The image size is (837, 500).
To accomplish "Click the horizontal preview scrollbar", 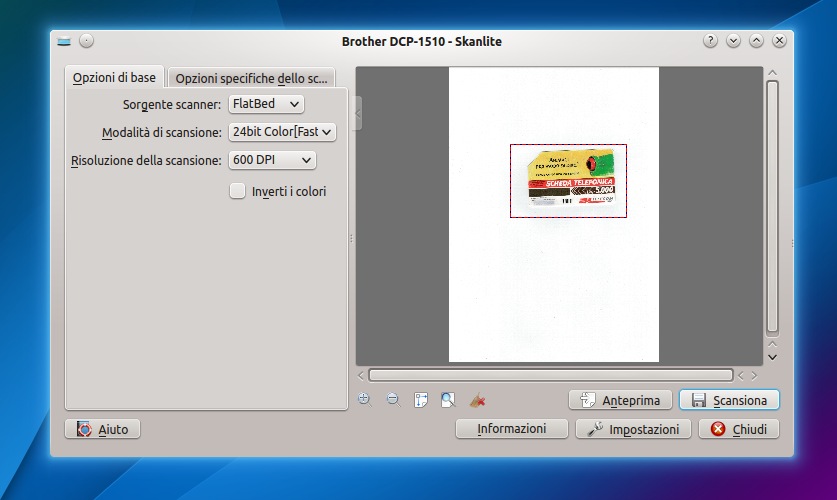I will point(550,376).
